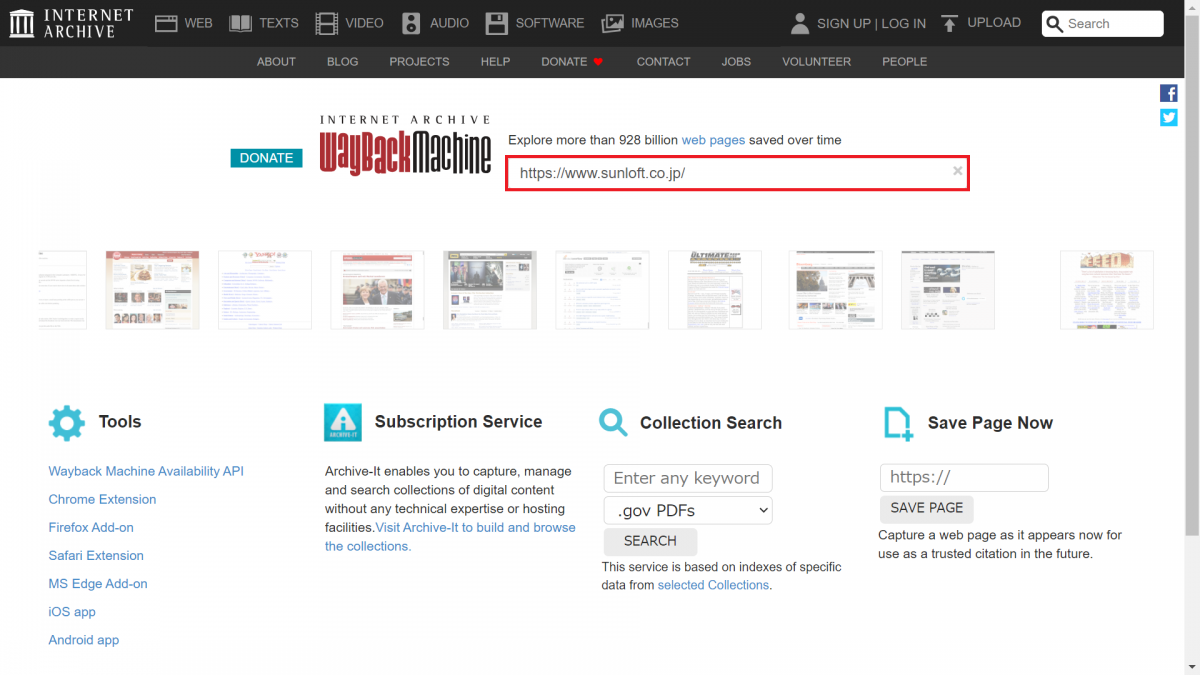The height and width of the screenshot is (675, 1200).
Task: Open the thumbnail with the Yahoo logo
Action: pyautogui.click(x=265, y=290)
